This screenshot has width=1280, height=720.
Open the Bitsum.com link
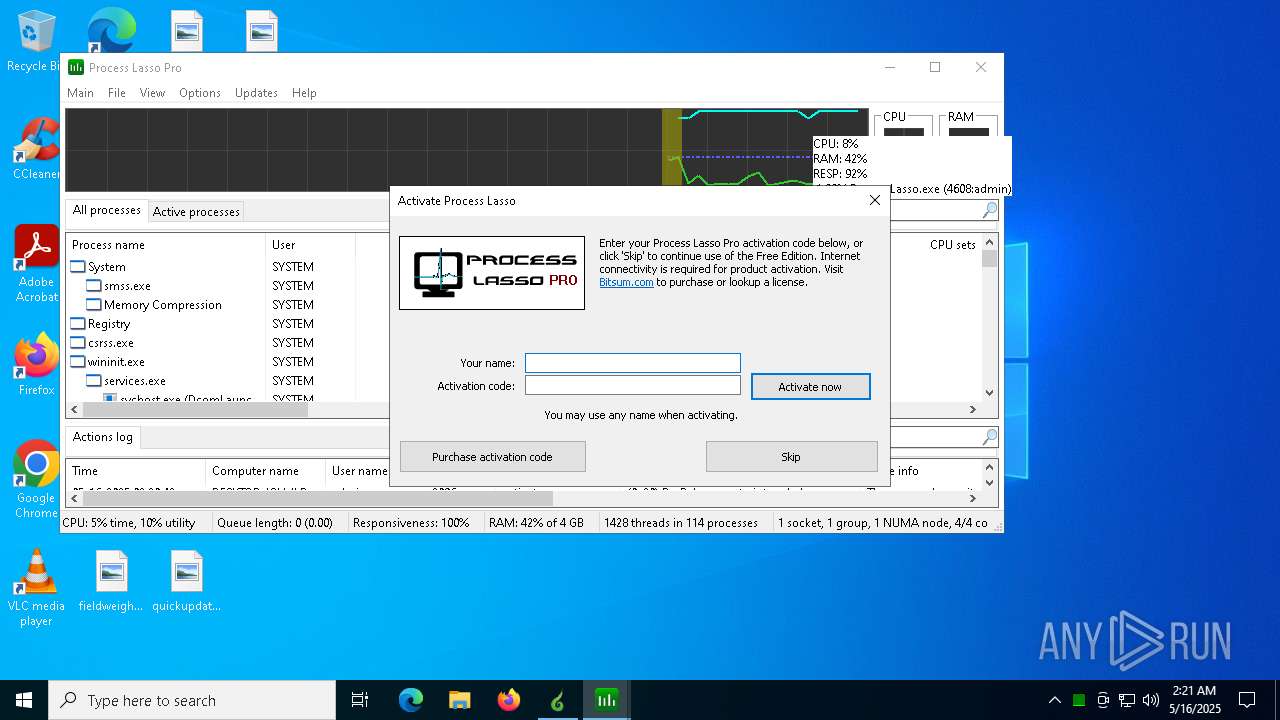coord(626,282)
